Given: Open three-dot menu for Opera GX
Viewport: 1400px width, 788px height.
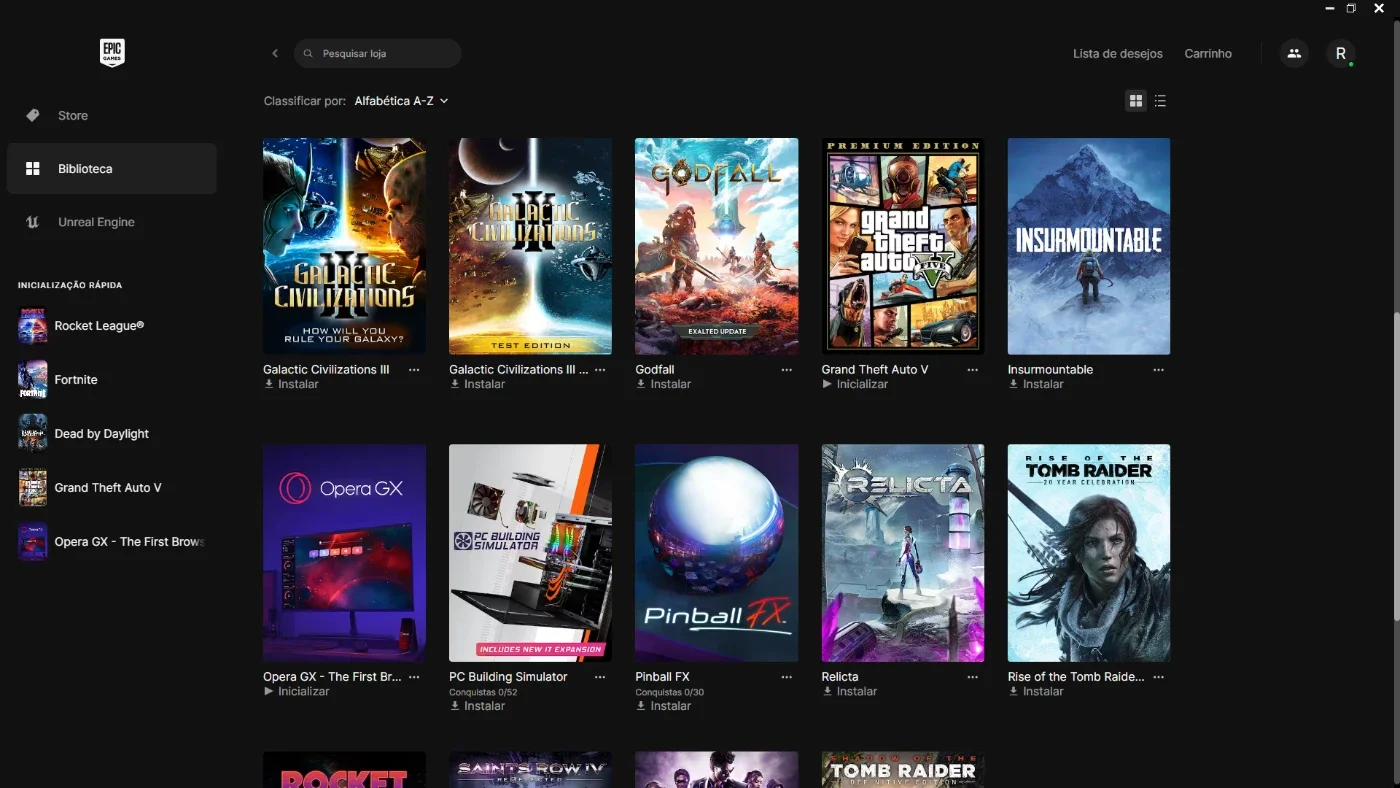Looking at the screenshot, I should tap(414, 677).
